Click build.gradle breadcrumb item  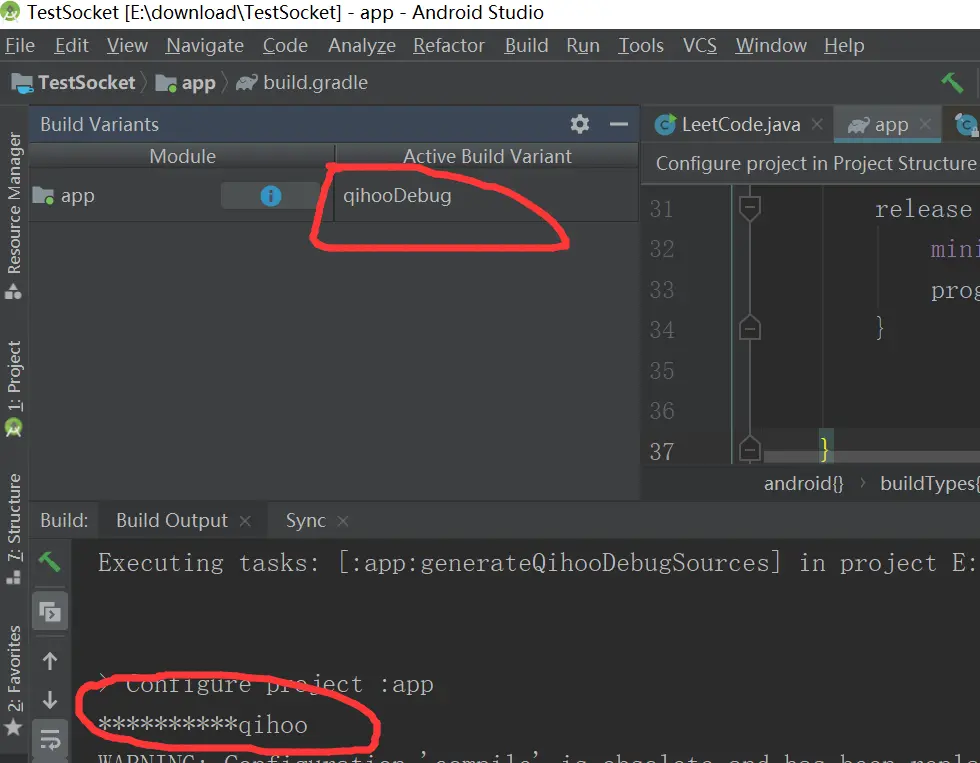[x=302, y=82]
